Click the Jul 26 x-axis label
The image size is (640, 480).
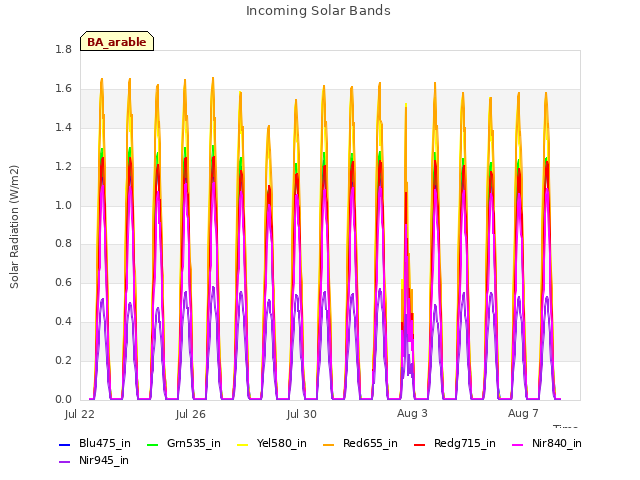(191, 414)
